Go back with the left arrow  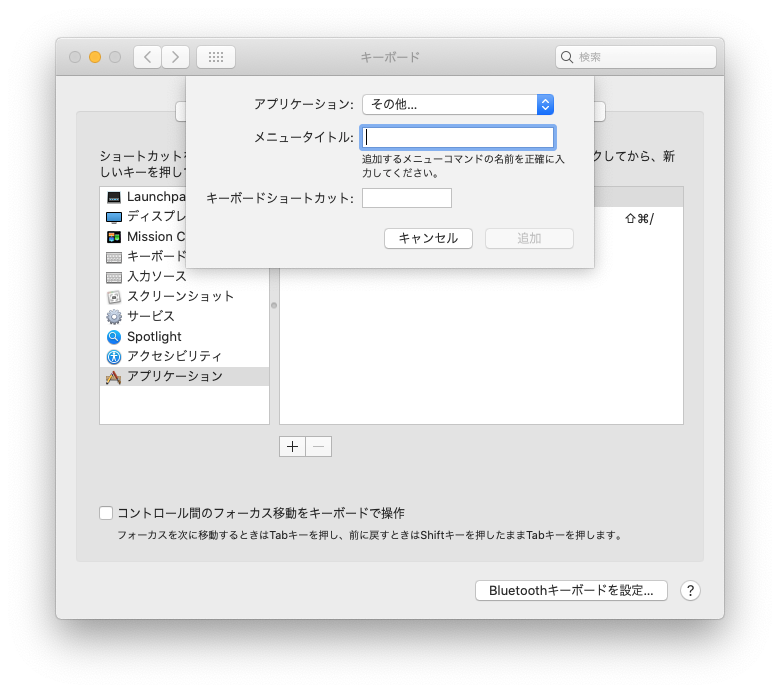point(147,57)
